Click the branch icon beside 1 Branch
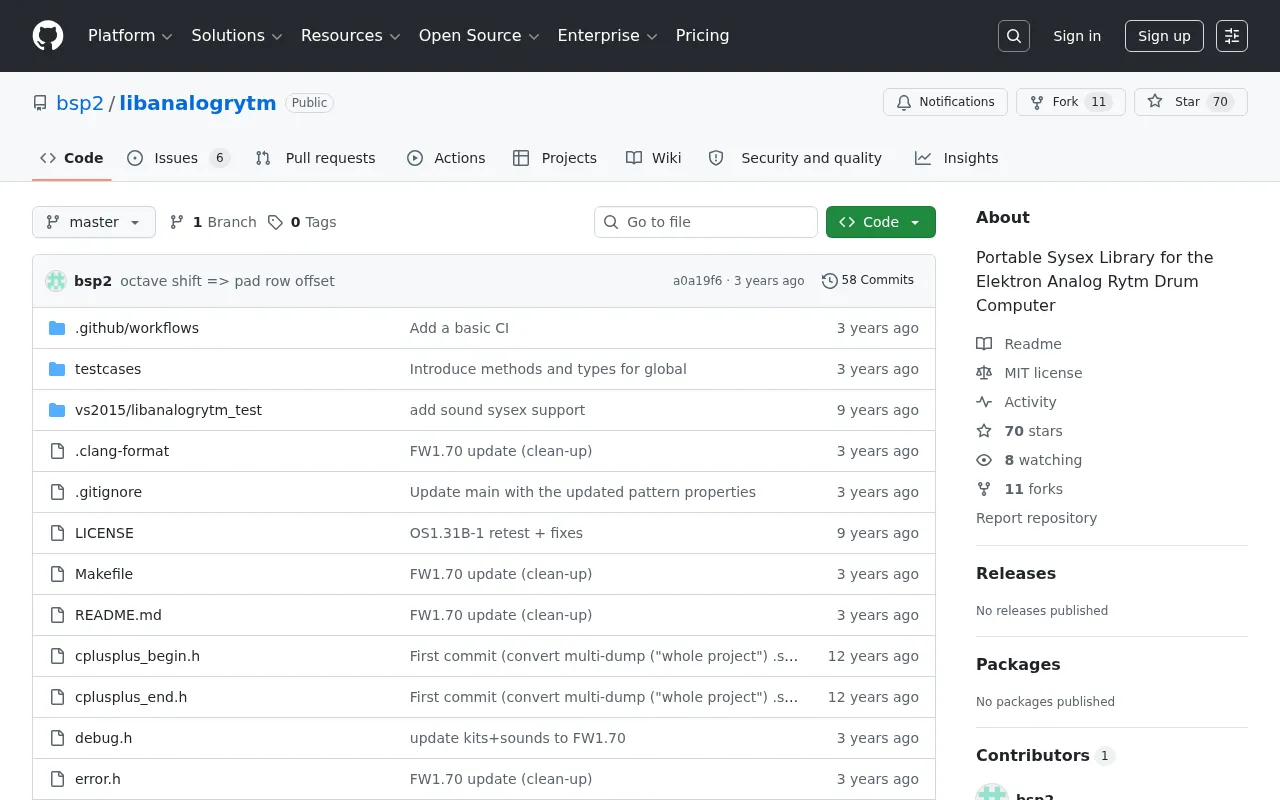Screen dimensions: 1280x800 (x=177, y=222)
